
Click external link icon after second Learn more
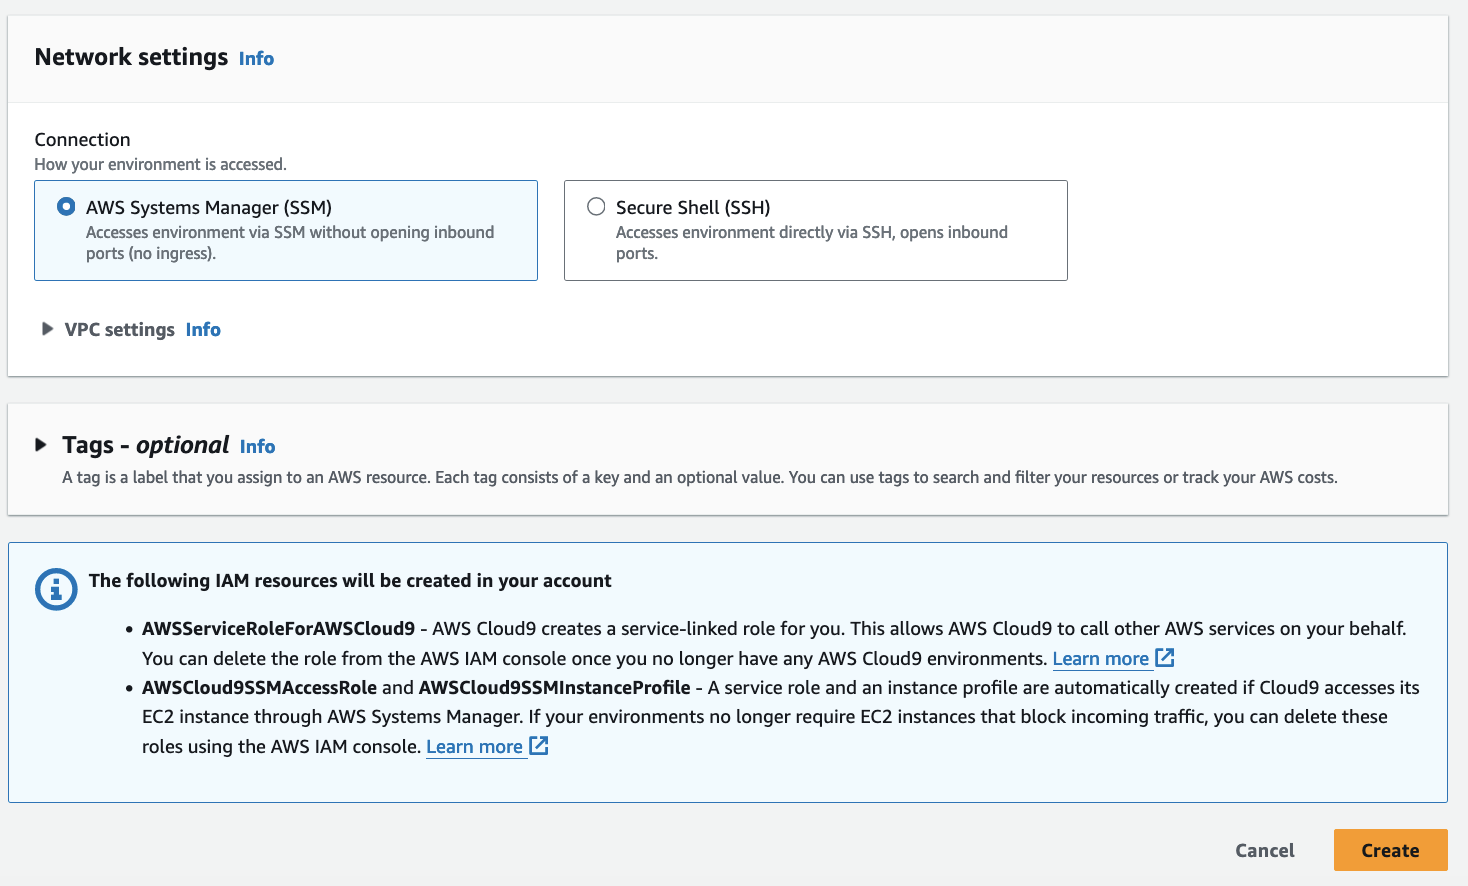539,746
